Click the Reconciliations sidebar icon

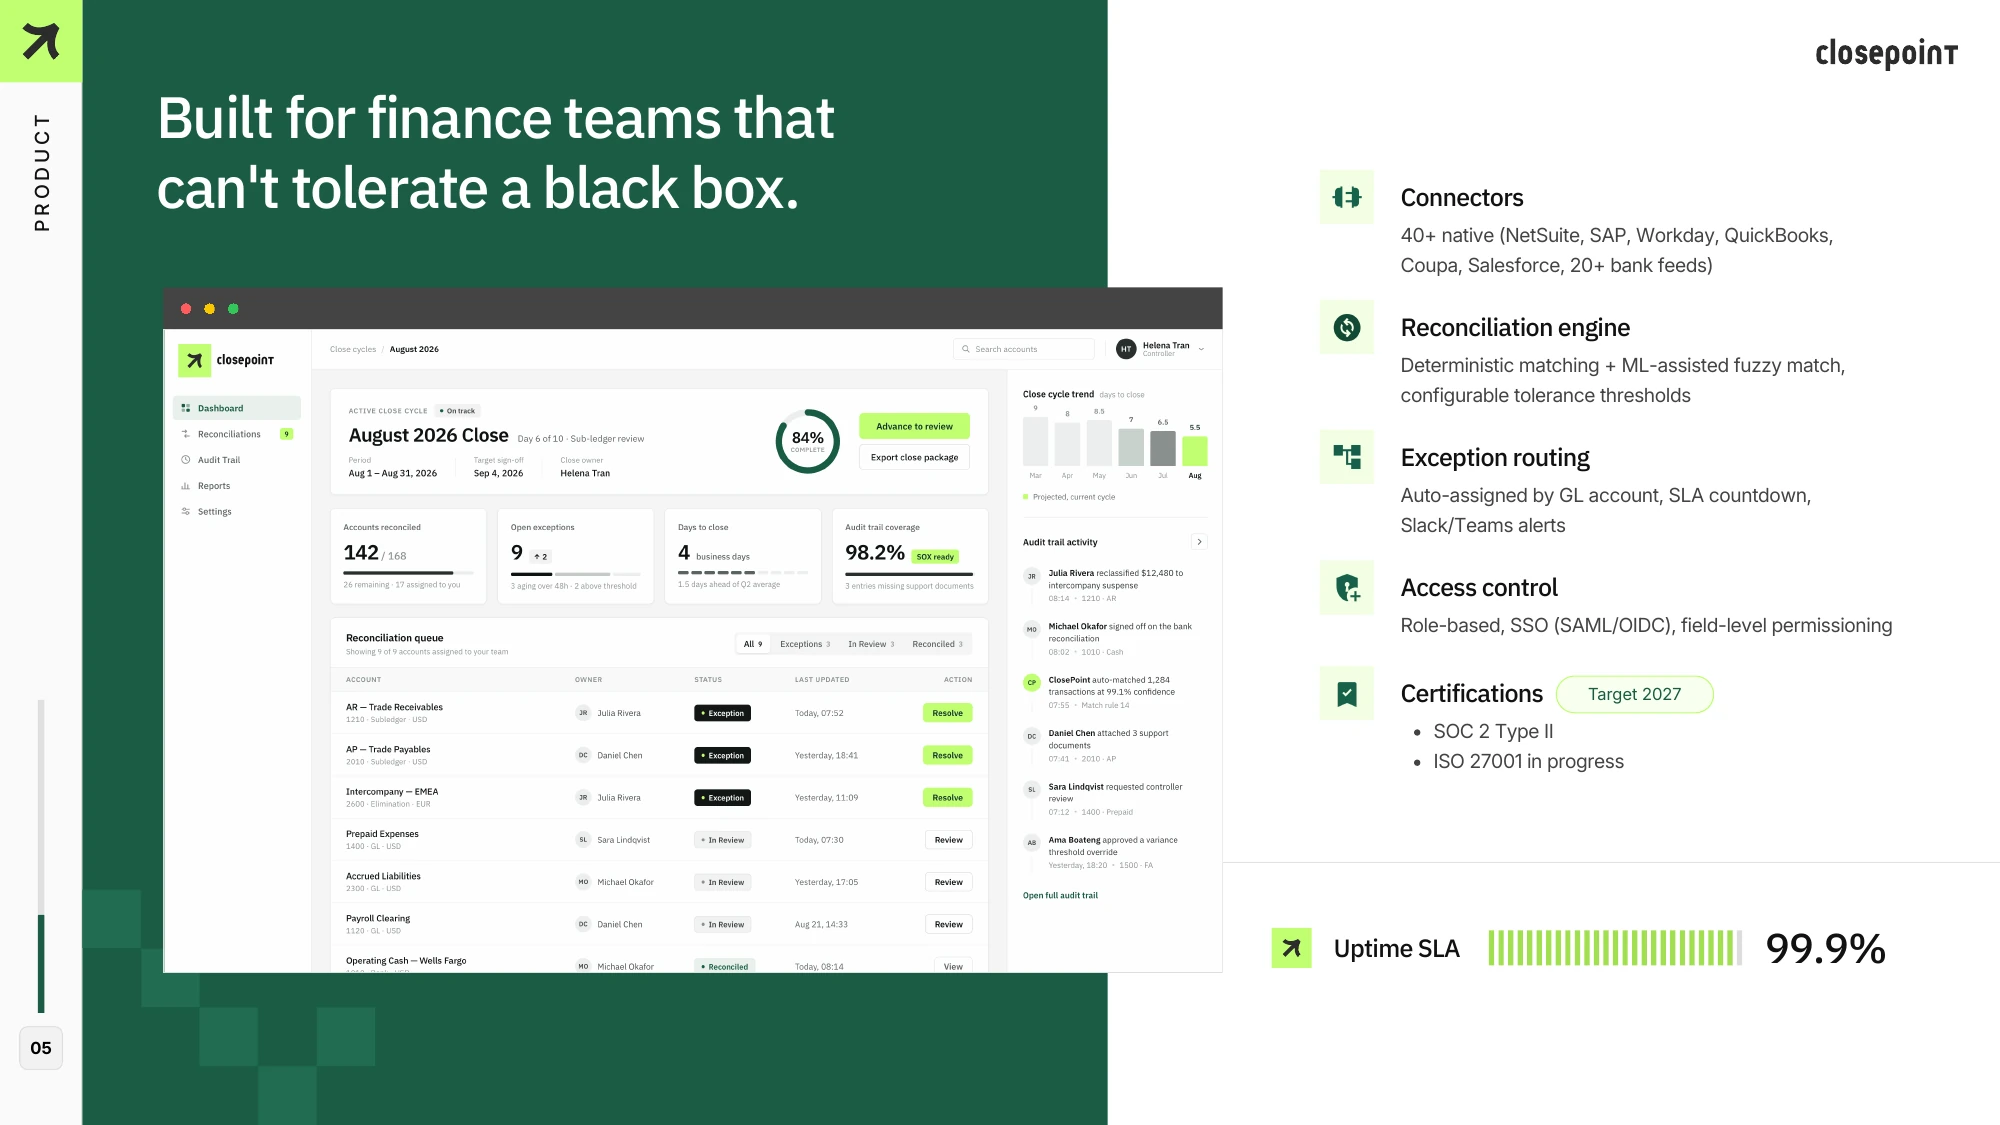pos(186,434)
